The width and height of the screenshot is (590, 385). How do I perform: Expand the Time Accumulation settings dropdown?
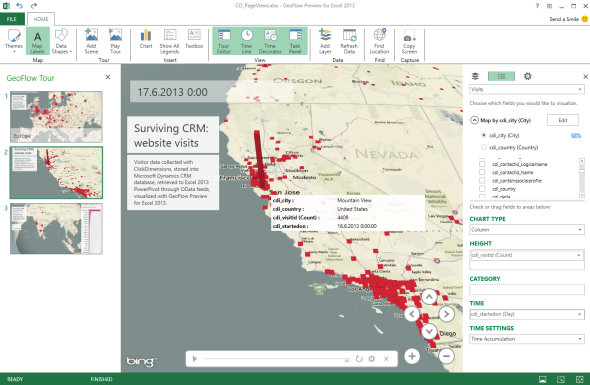pos(527,339)
